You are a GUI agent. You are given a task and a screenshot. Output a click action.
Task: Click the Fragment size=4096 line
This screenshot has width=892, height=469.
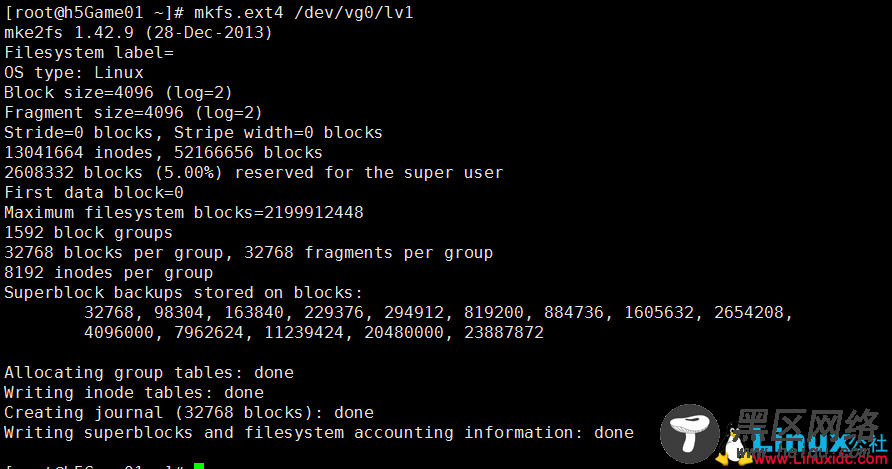tap(133, 113)
